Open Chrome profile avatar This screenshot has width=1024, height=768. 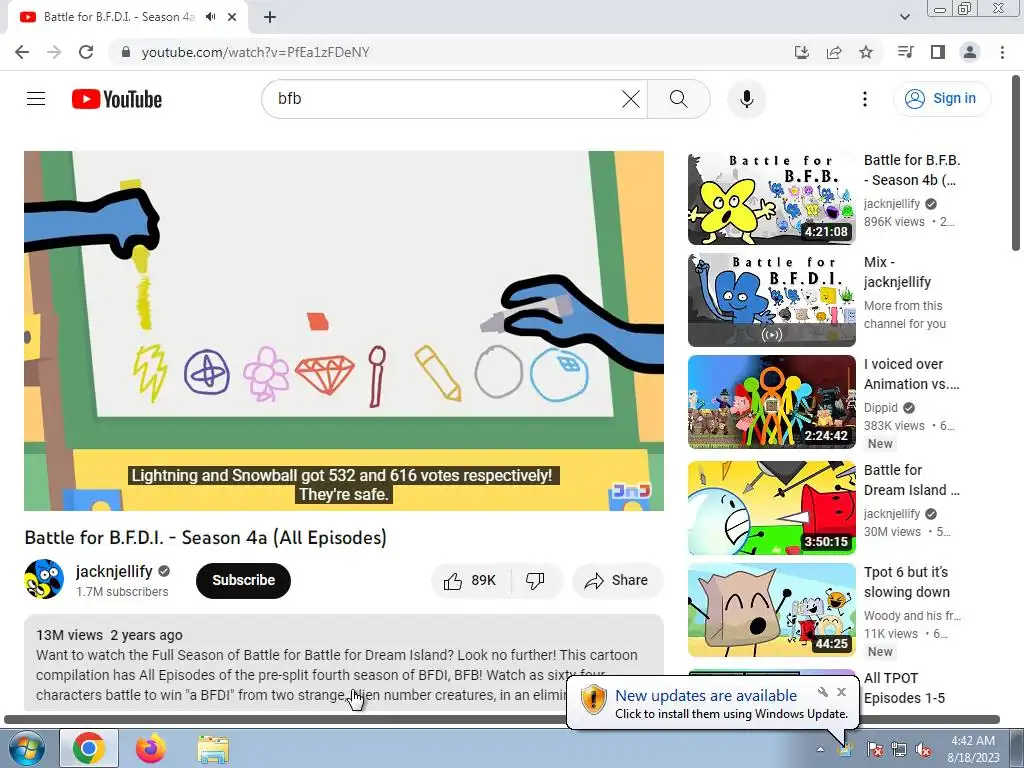[x=970, y=52]
